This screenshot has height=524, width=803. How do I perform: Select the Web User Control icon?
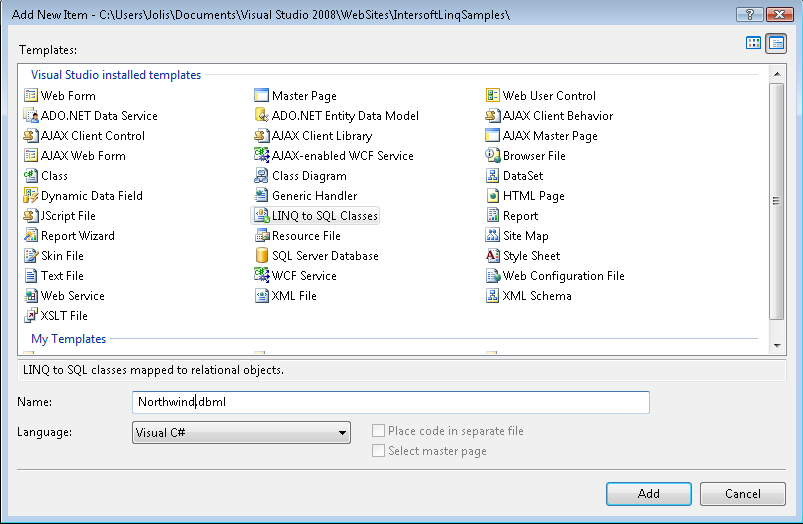(x=493, y=95)
